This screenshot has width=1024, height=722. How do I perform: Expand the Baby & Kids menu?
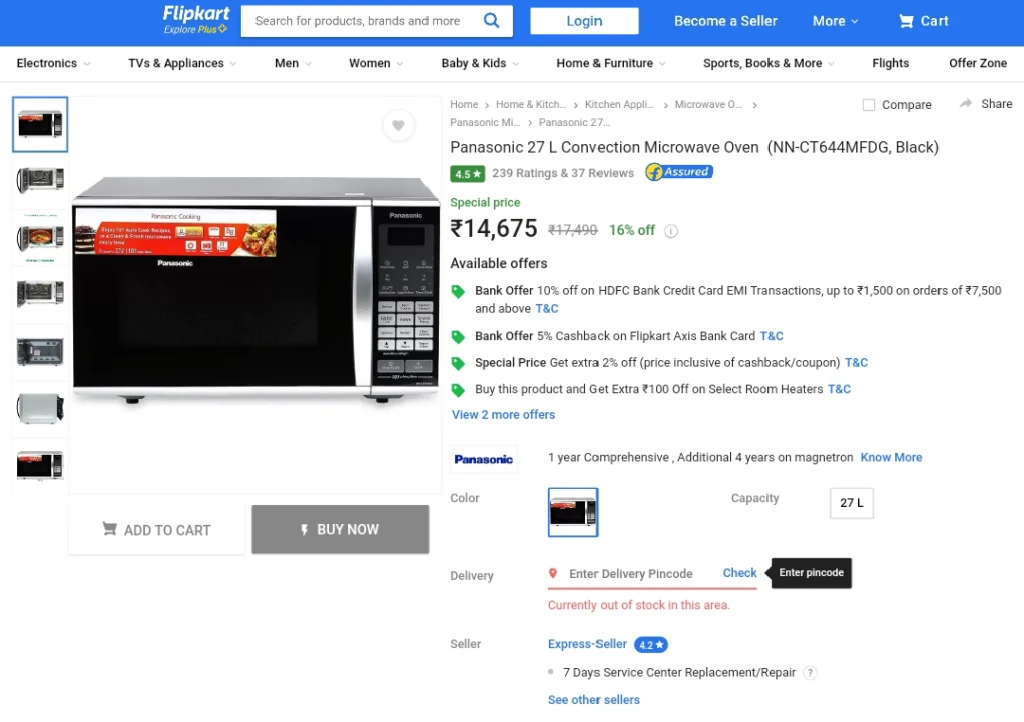point(480,63)
